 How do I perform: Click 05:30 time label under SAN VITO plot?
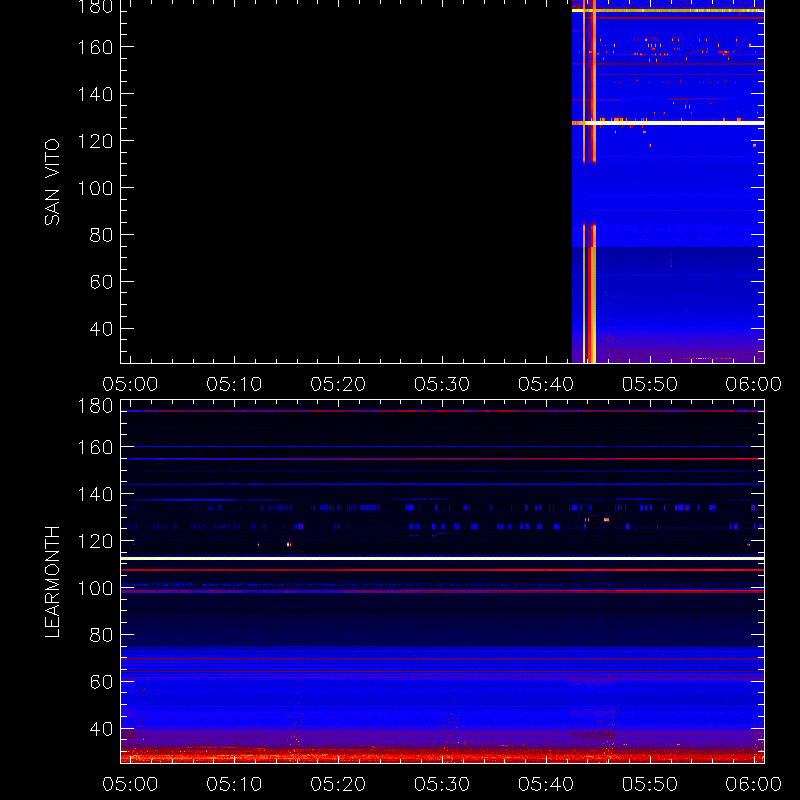[x=442, y=384]
